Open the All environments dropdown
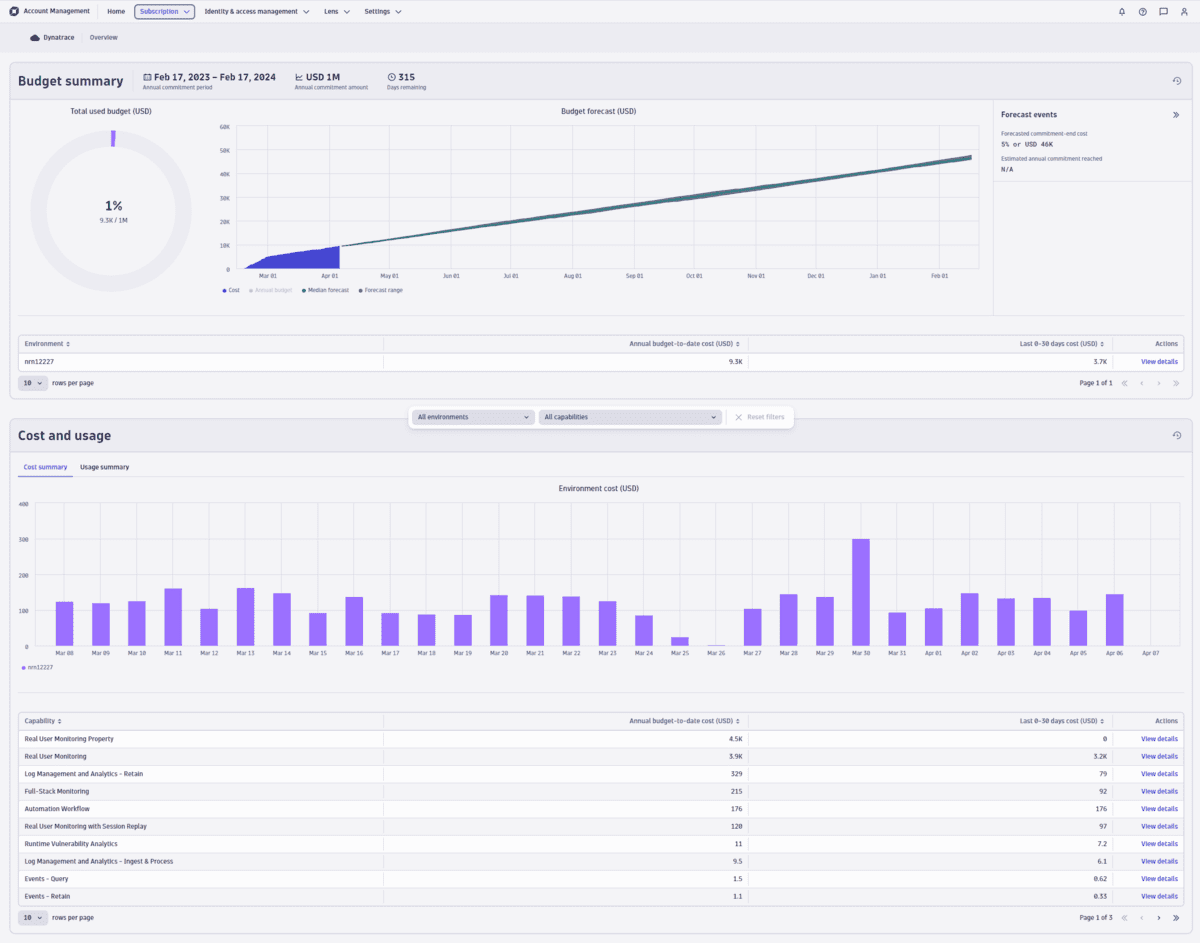The width and height of the screenshot is (1200, 943). (472, 417)
